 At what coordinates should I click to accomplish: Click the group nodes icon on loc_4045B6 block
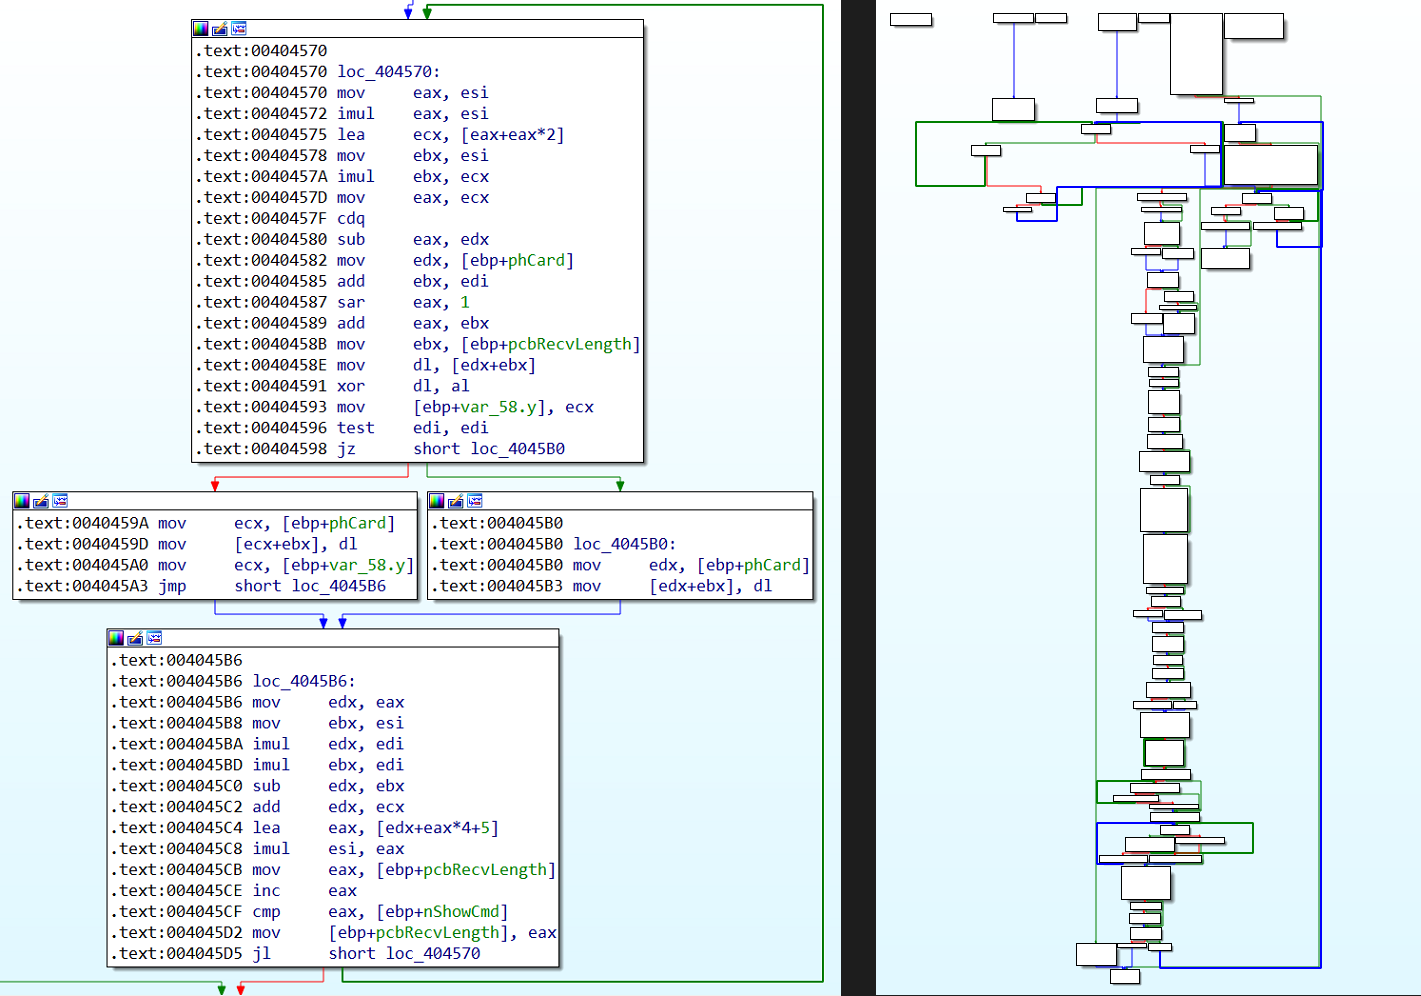coord(154,638)
